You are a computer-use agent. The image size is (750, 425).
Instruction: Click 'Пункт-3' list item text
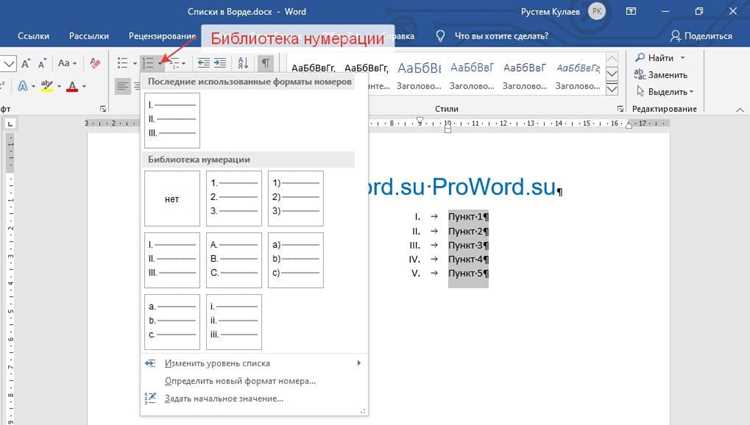click(466, 245)
